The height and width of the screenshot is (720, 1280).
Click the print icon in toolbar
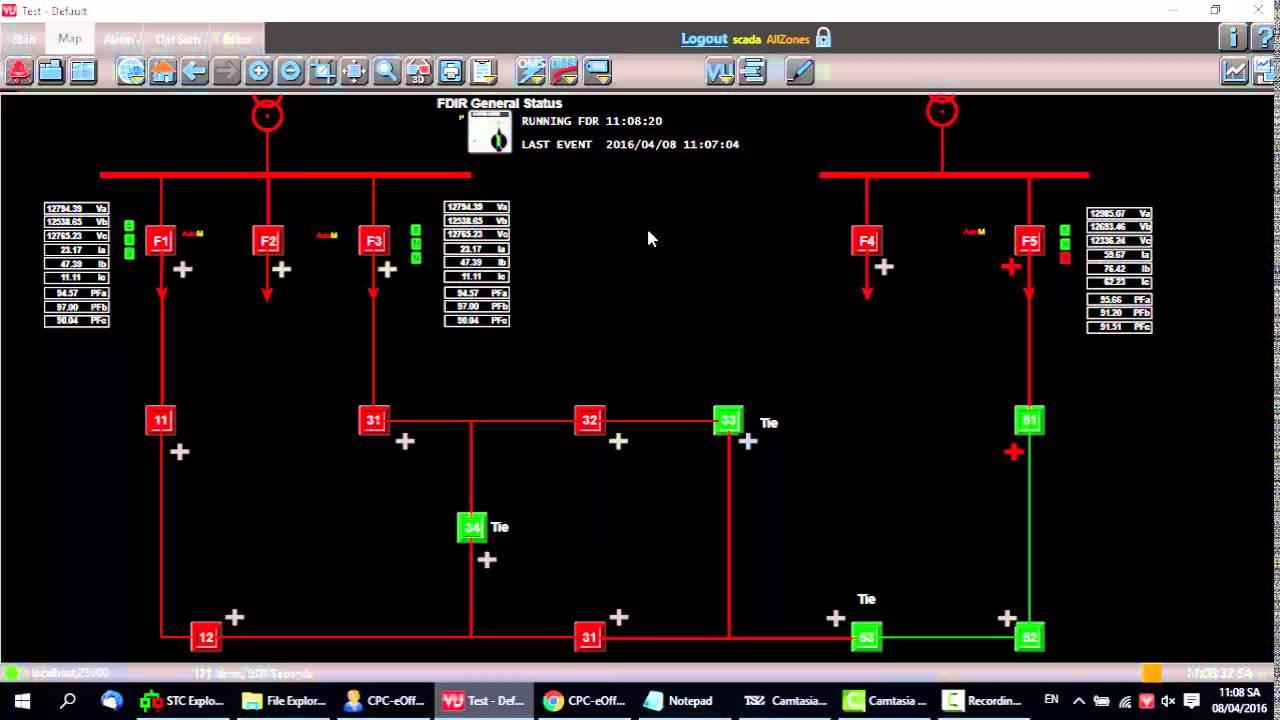point(451,71)
